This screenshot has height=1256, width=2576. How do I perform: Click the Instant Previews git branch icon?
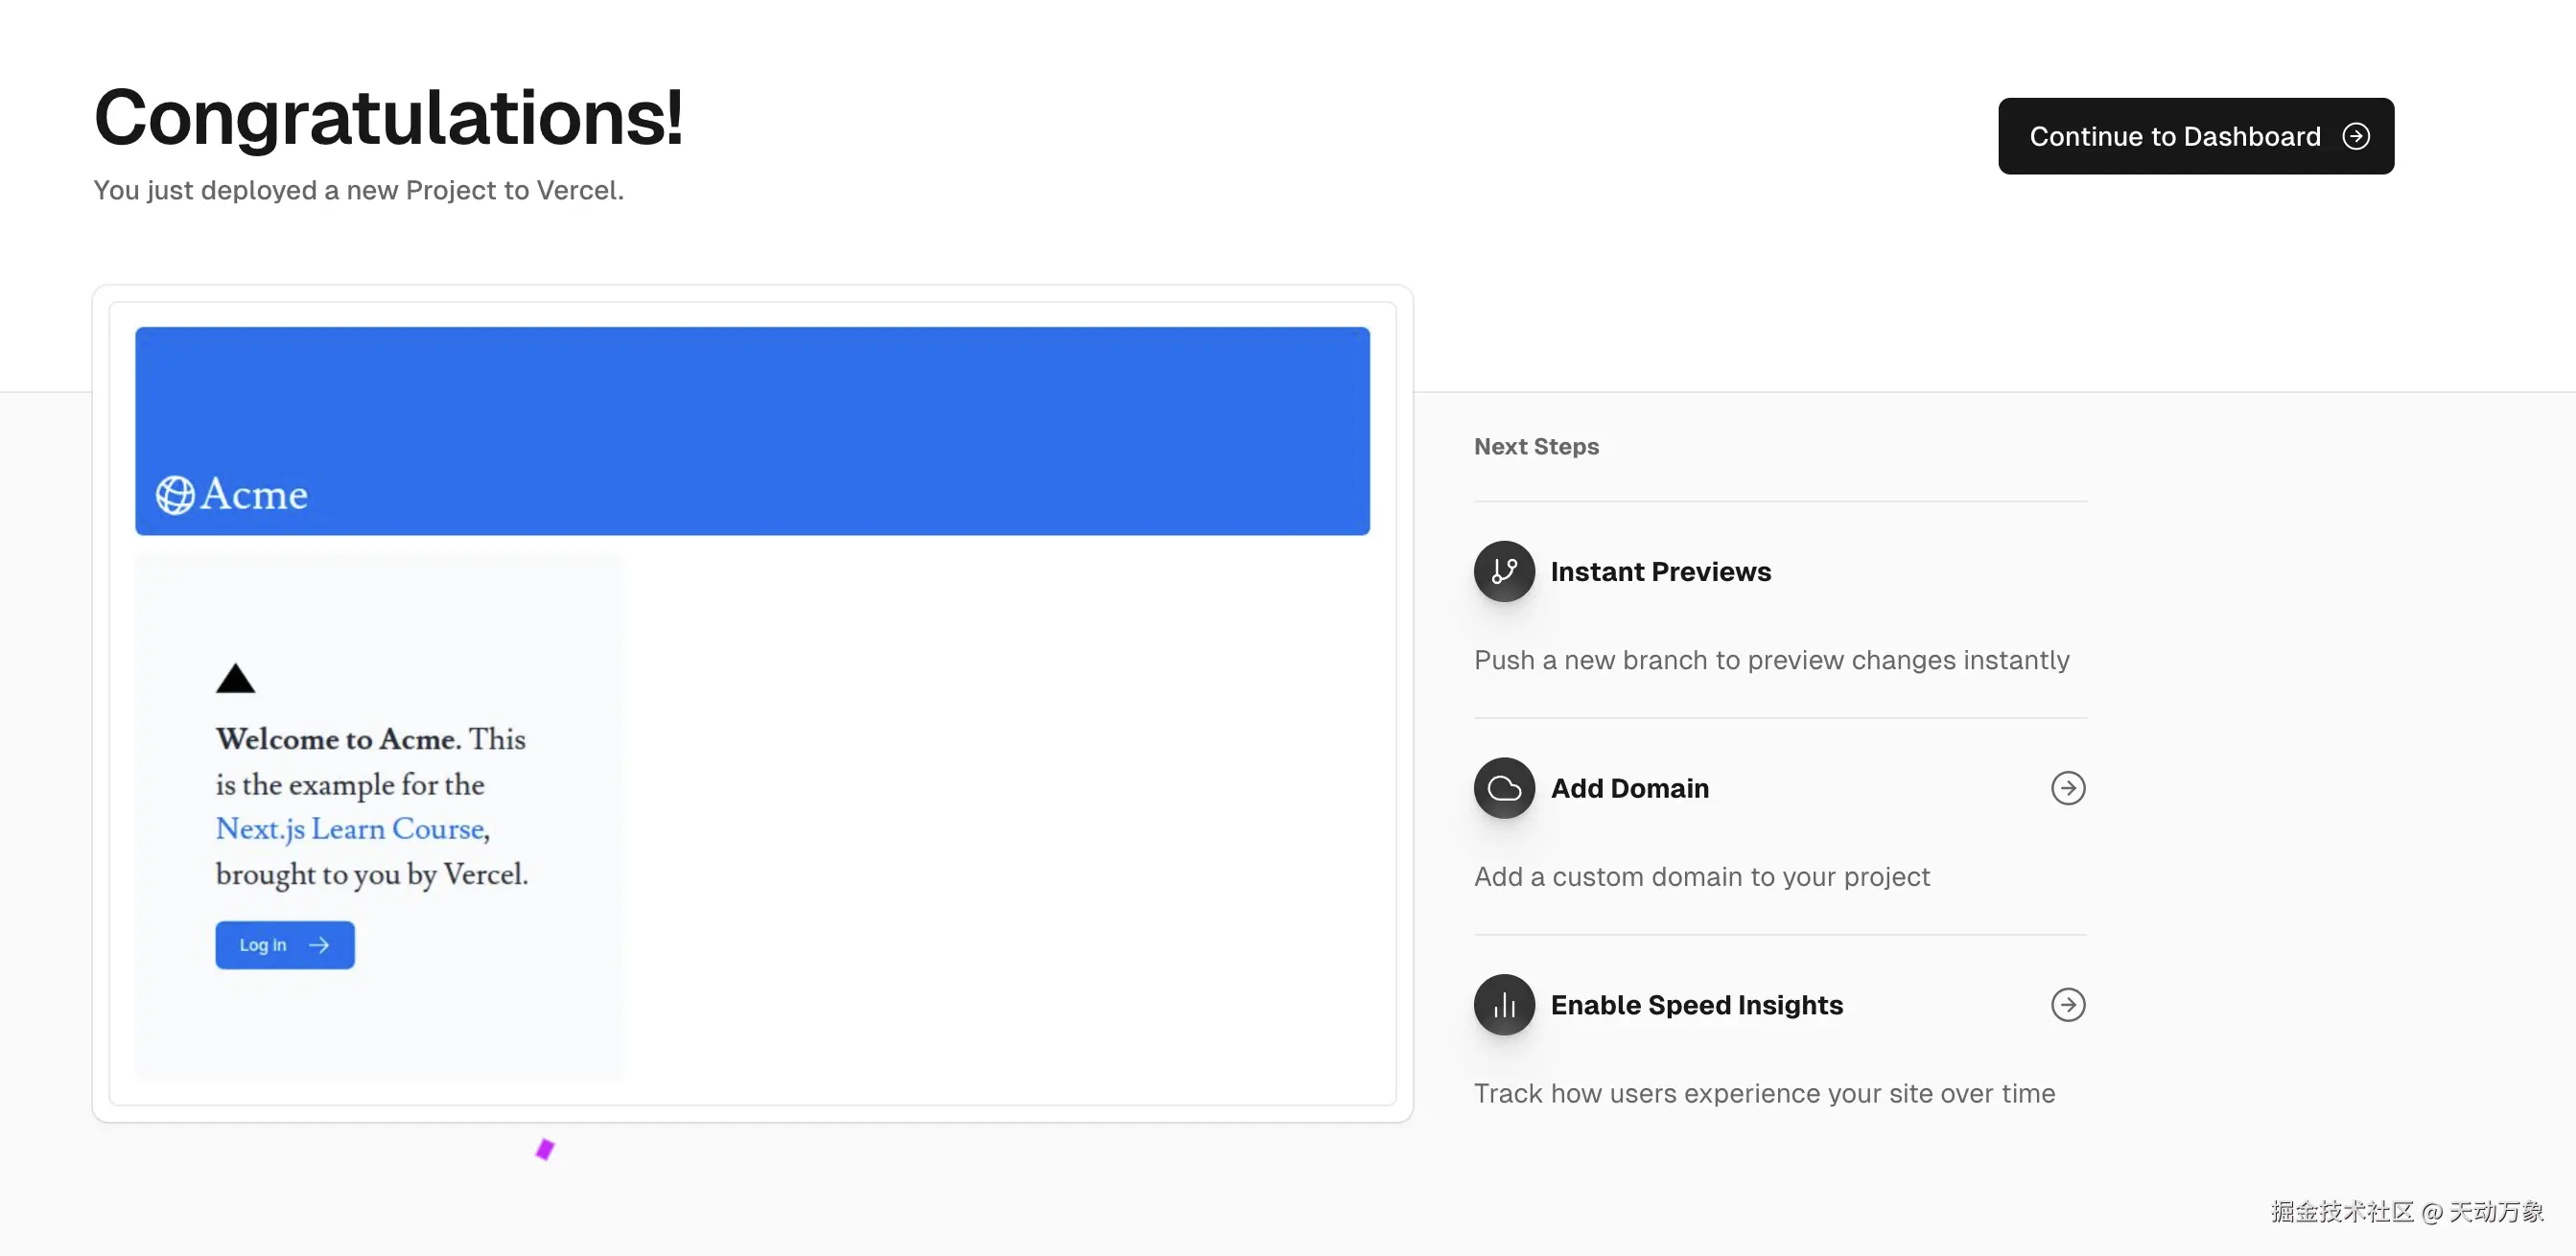(x=1503, y=571)
